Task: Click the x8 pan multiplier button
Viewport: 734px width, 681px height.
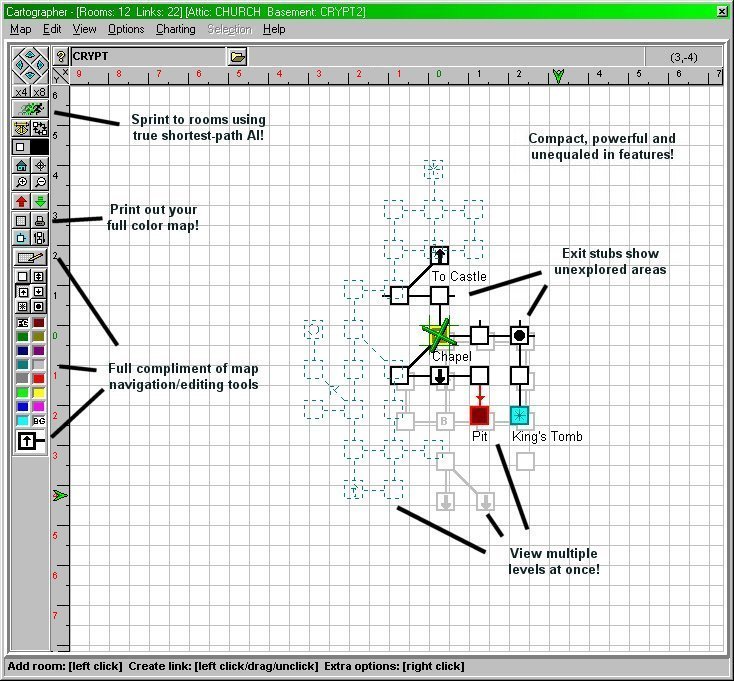Action: tap(40, 92)
